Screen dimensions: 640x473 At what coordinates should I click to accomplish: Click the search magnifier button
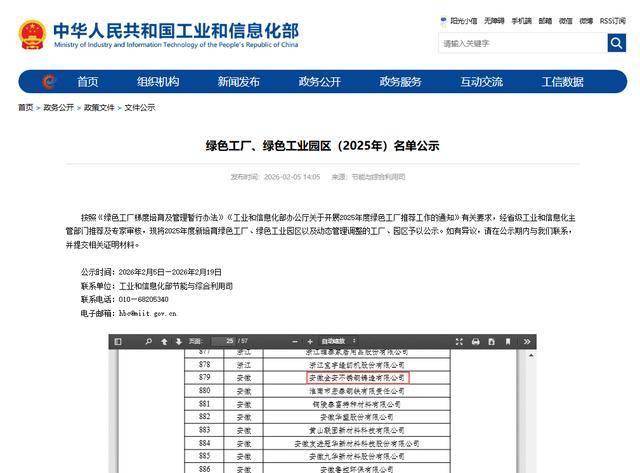coord(616,43)
